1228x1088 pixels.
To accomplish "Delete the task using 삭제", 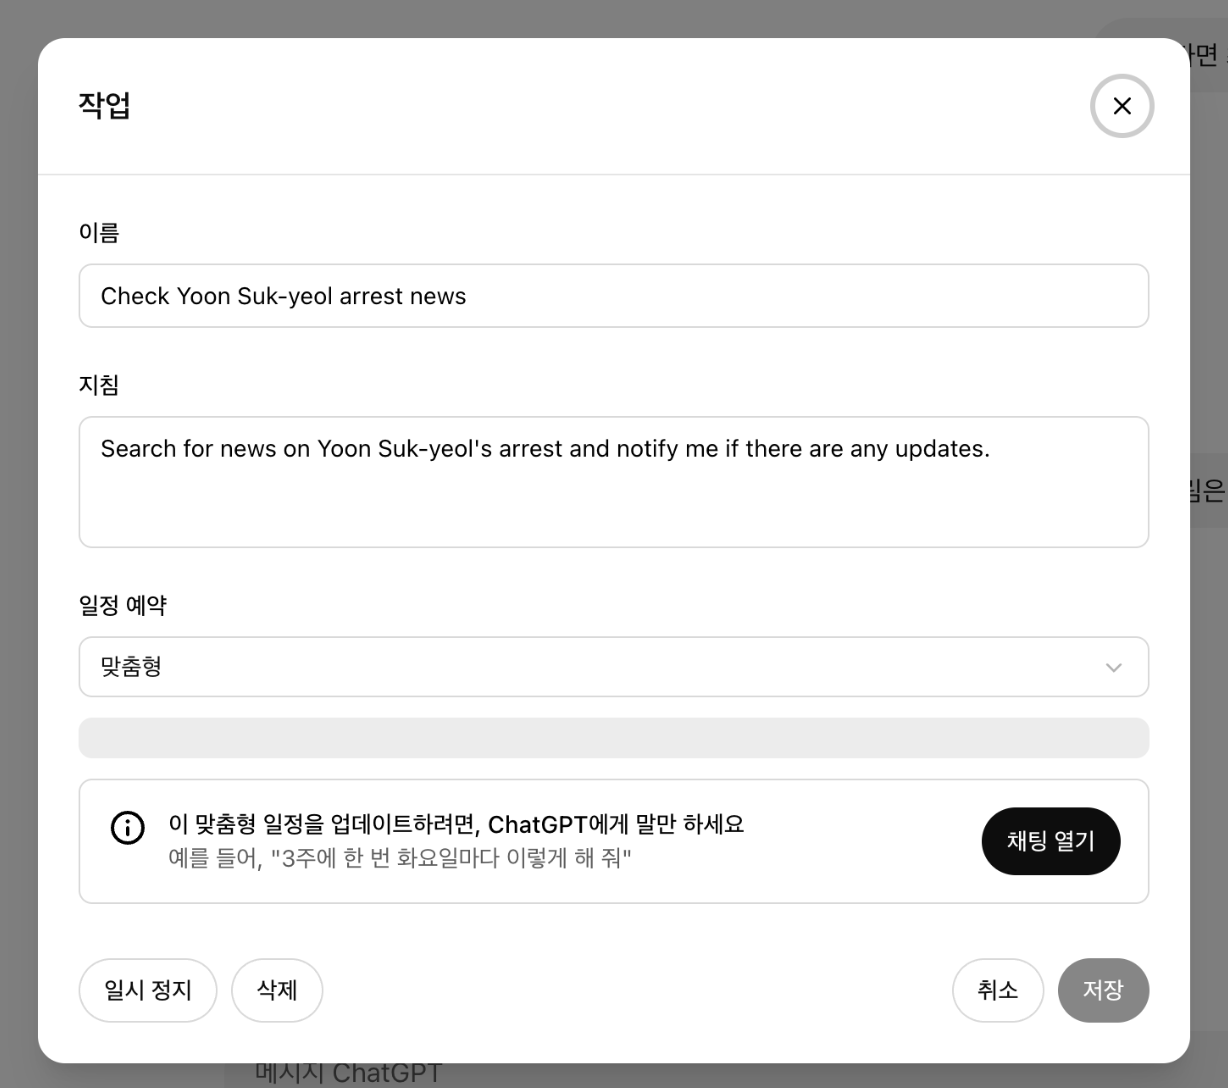I will pyautogui.click(x=277, y=990).
